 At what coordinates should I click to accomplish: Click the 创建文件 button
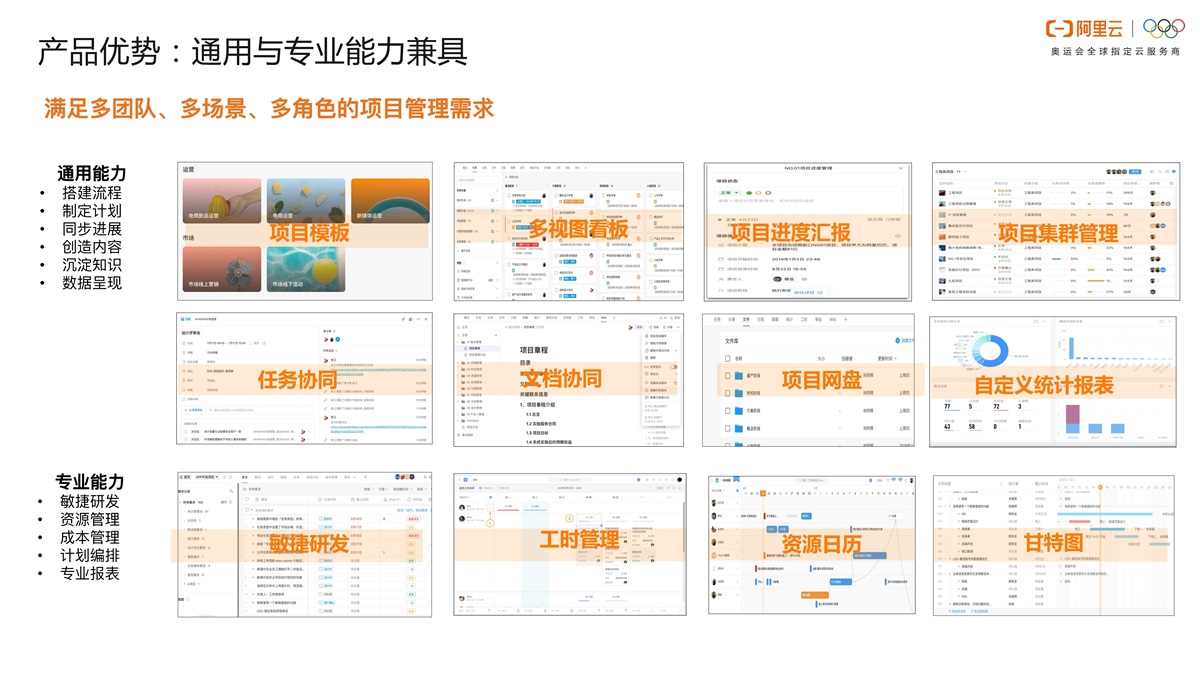point(901,341)
